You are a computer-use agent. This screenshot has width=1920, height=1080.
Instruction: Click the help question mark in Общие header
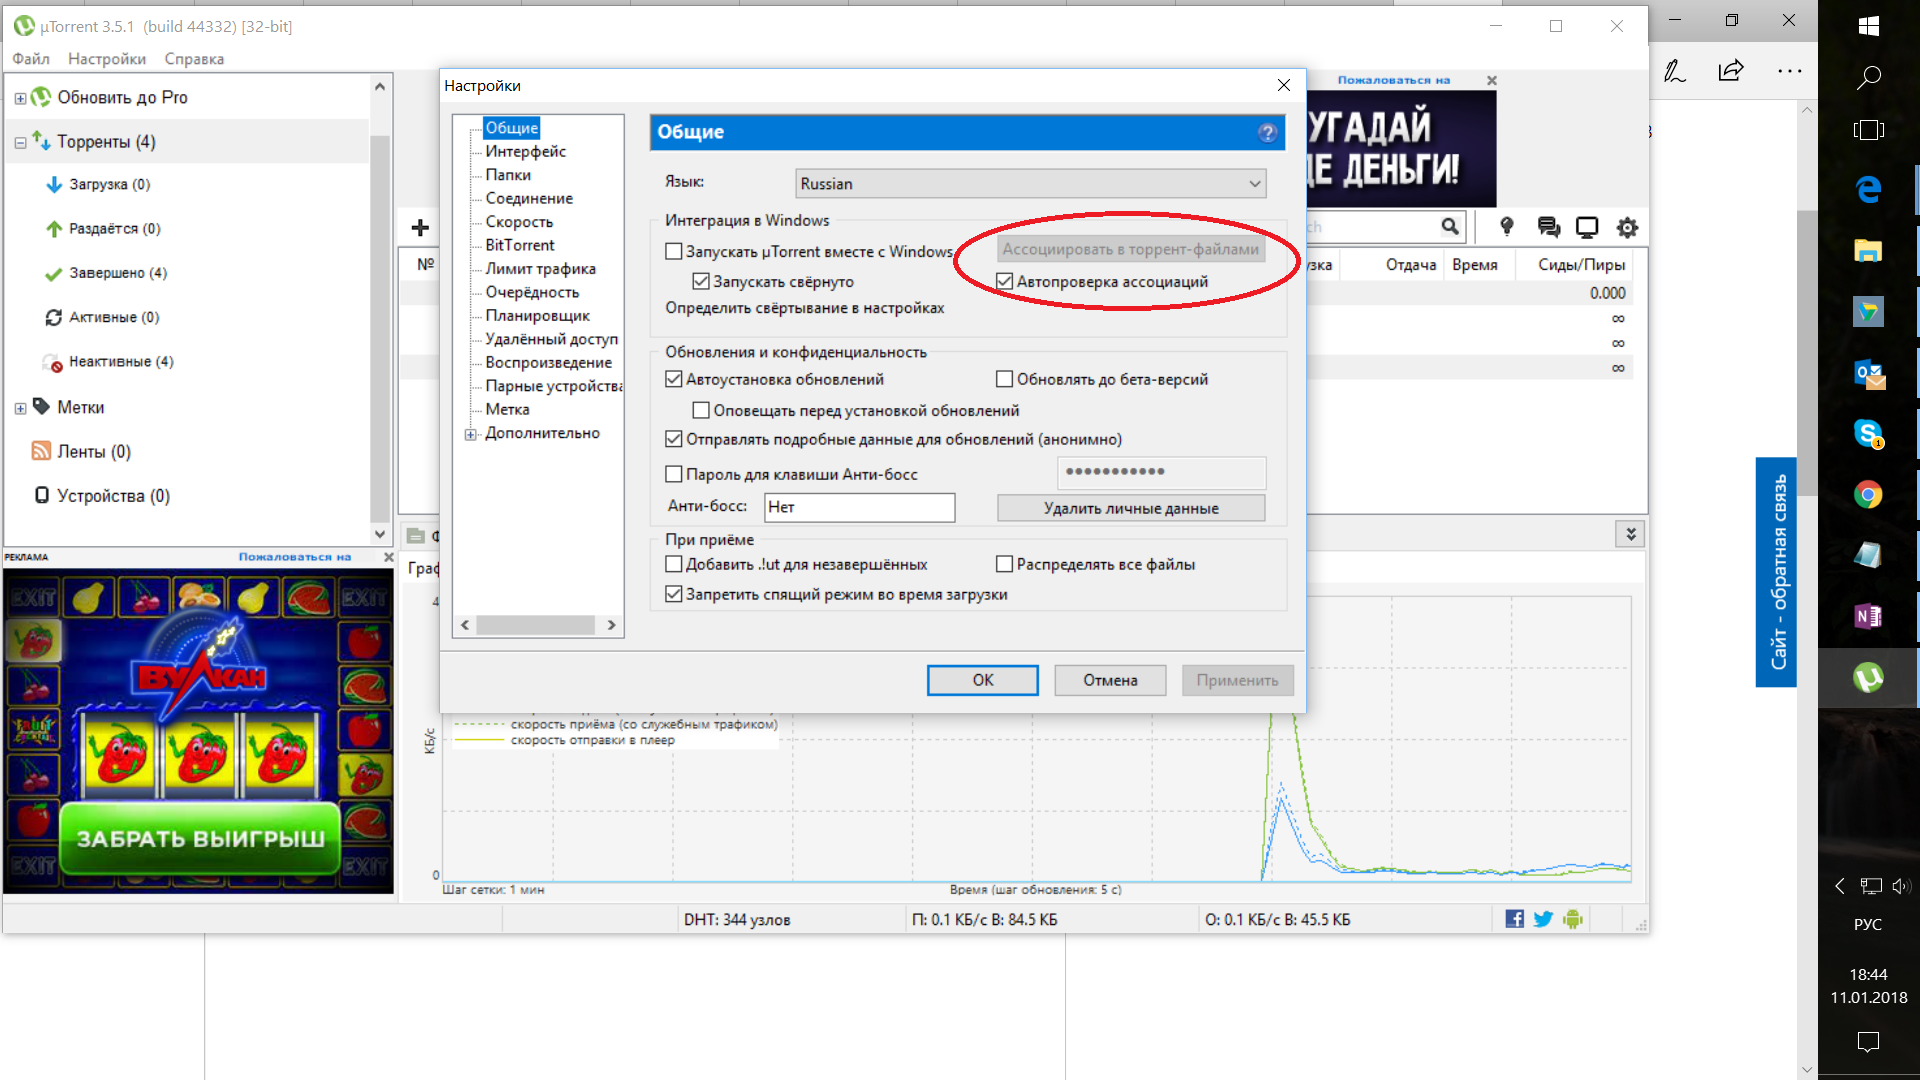click(x=1268, y=133)
